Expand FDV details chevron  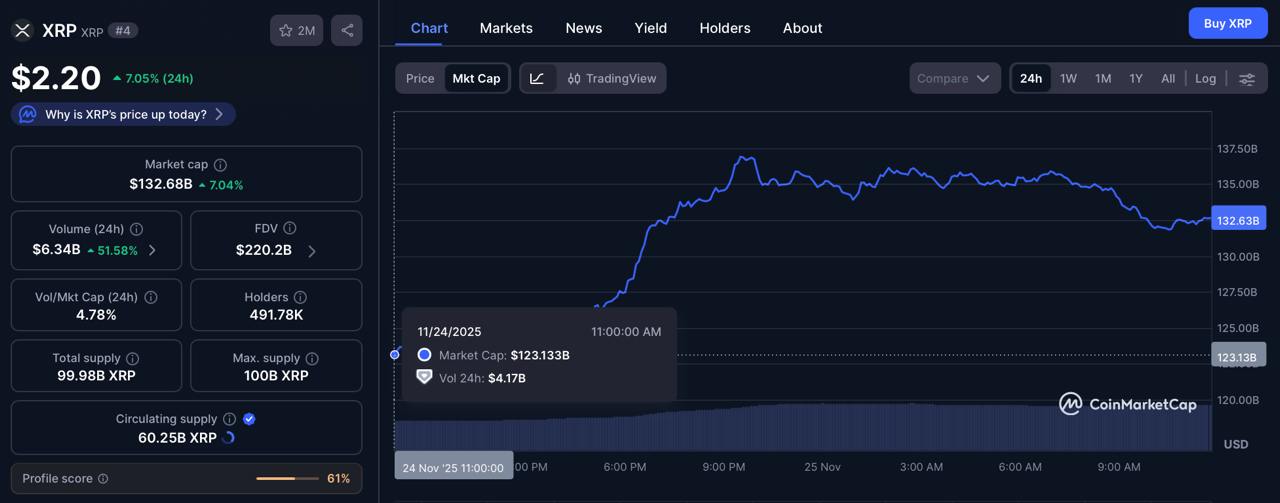point(312,251)
